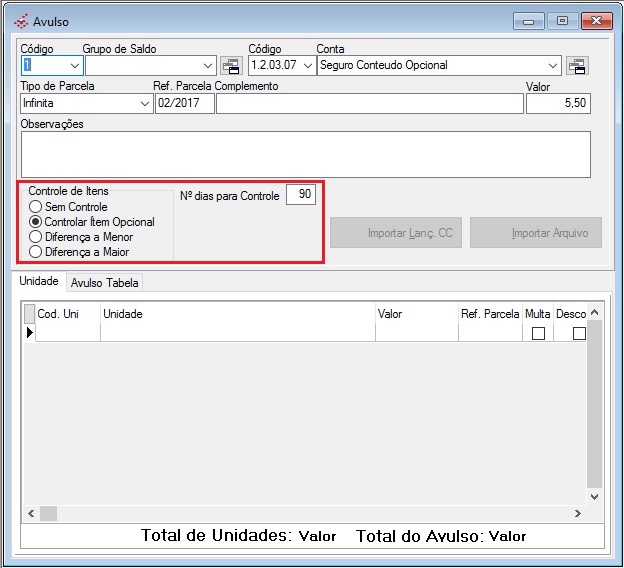Click the Importar Arquivo button

point(536,233)
